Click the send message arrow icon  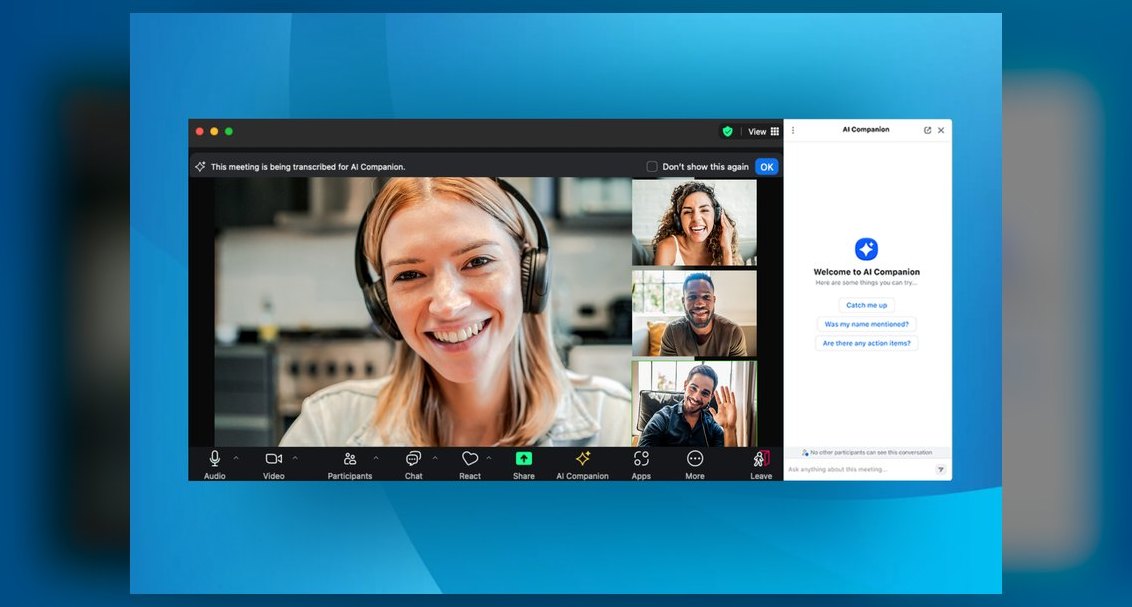[x=941, y=470]
